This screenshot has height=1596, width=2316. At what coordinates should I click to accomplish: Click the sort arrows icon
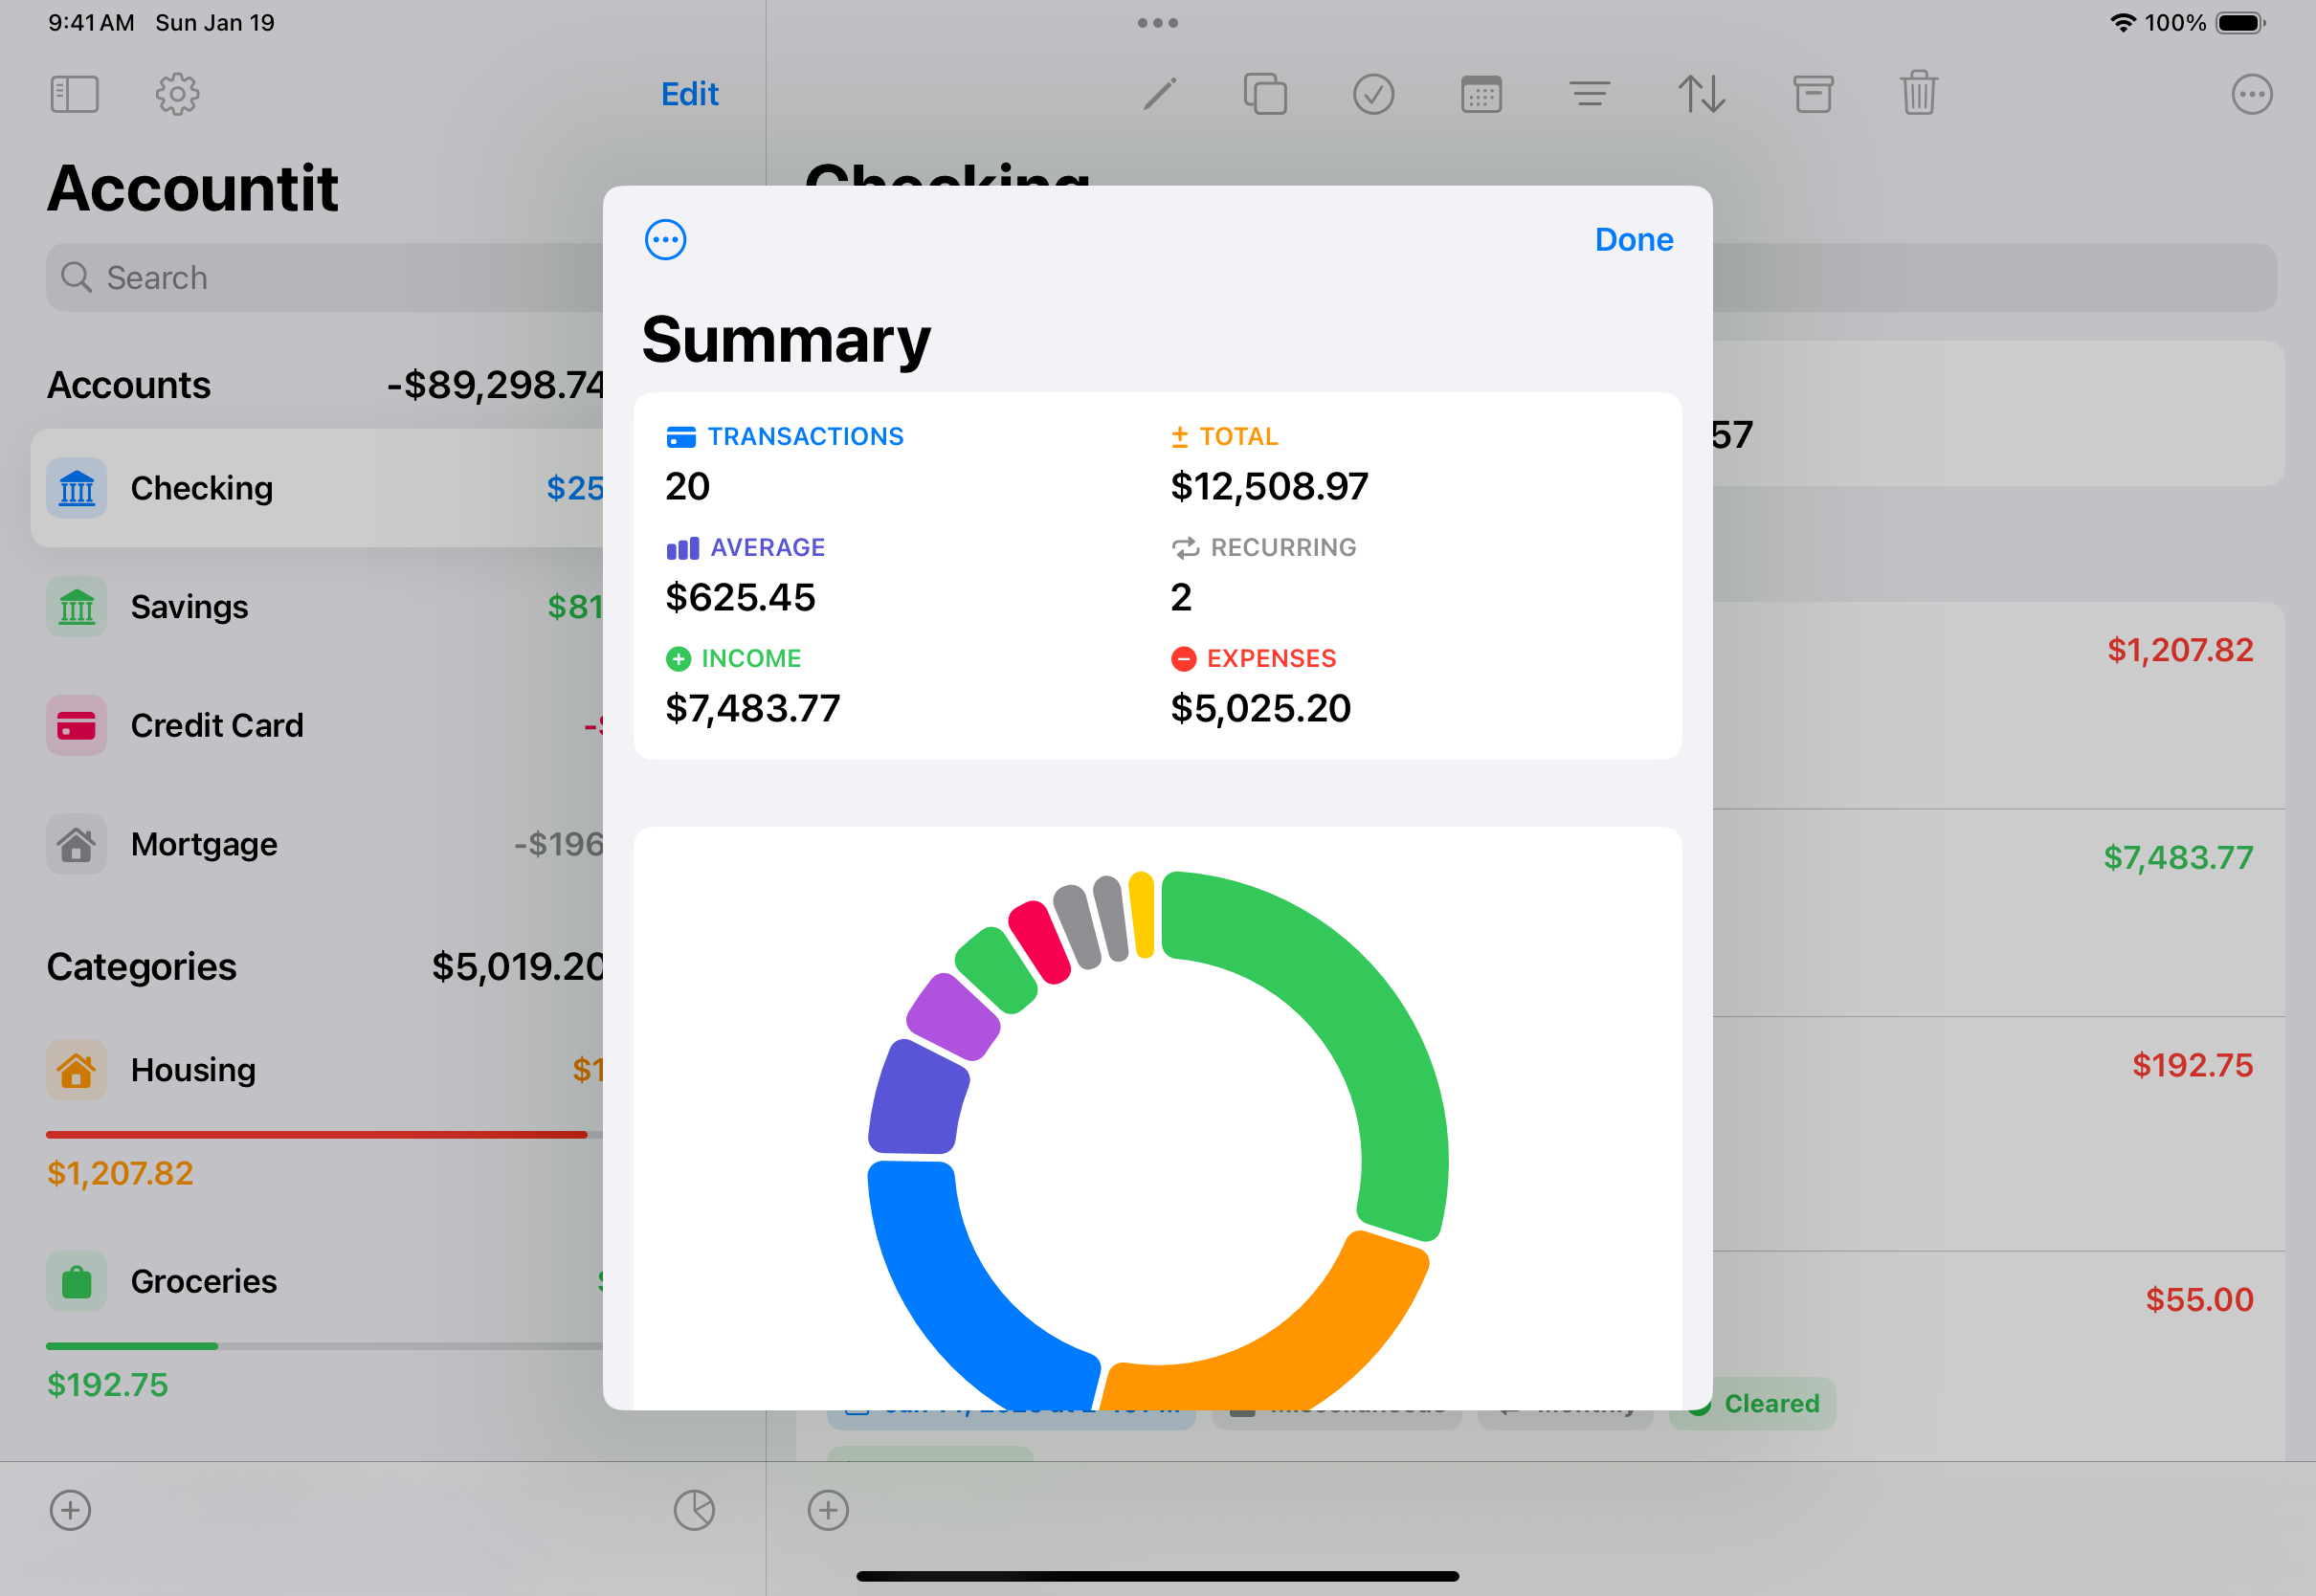(1701, 95)
